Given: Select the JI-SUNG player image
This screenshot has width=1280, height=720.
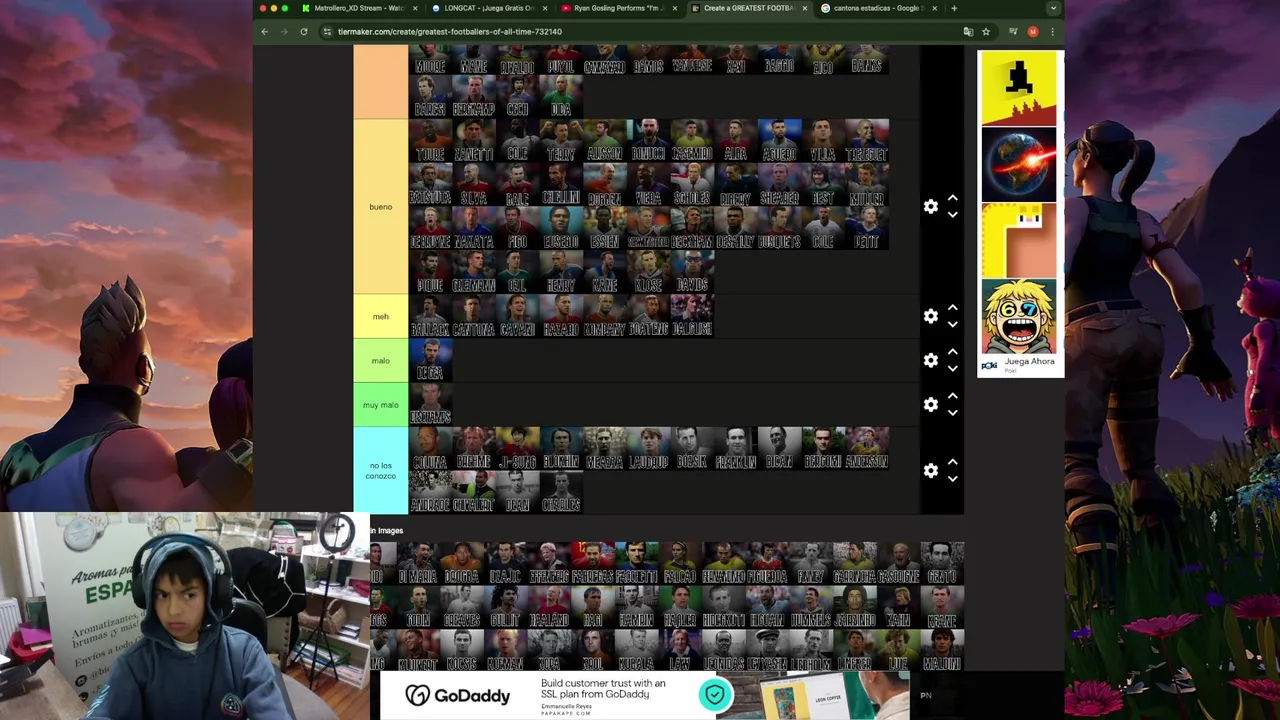Looking at the screenshot, I should [x=517, y=448].
